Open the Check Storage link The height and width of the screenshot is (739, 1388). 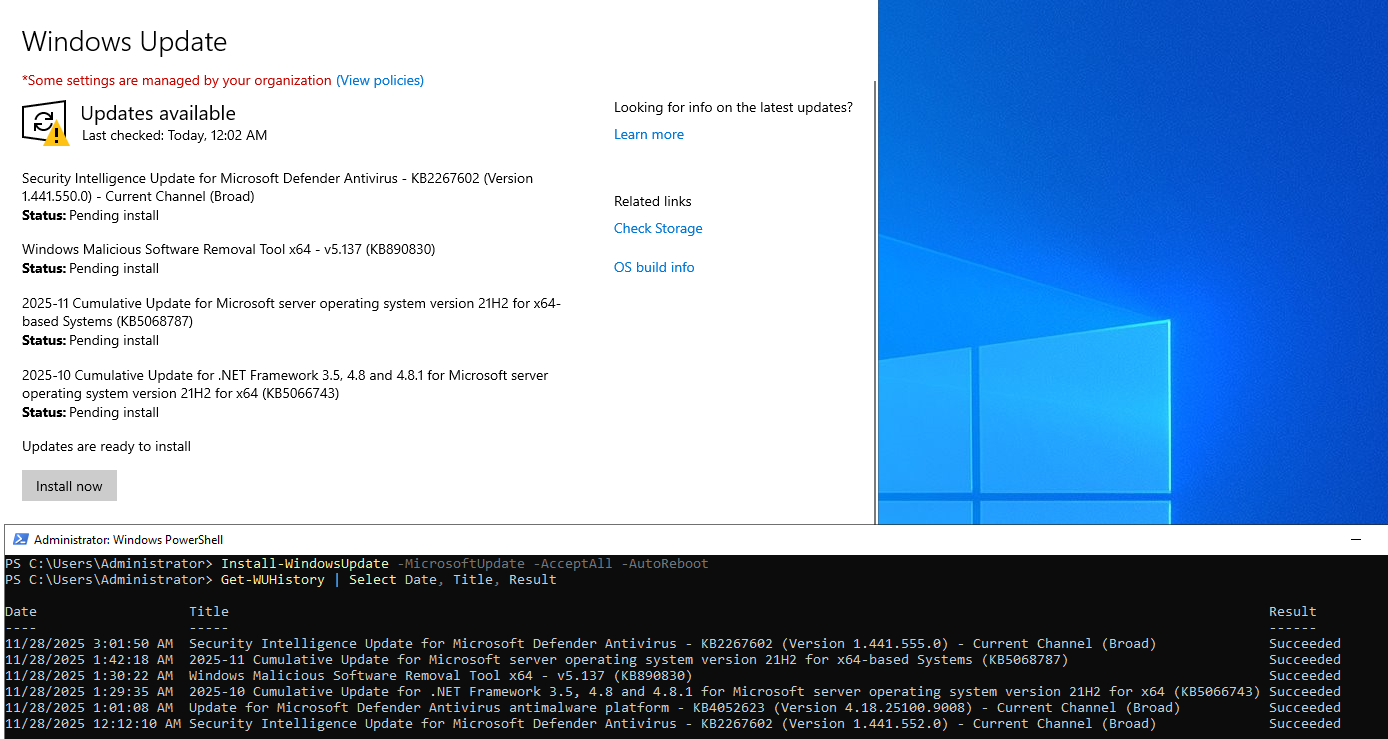[x=658, y=228]
